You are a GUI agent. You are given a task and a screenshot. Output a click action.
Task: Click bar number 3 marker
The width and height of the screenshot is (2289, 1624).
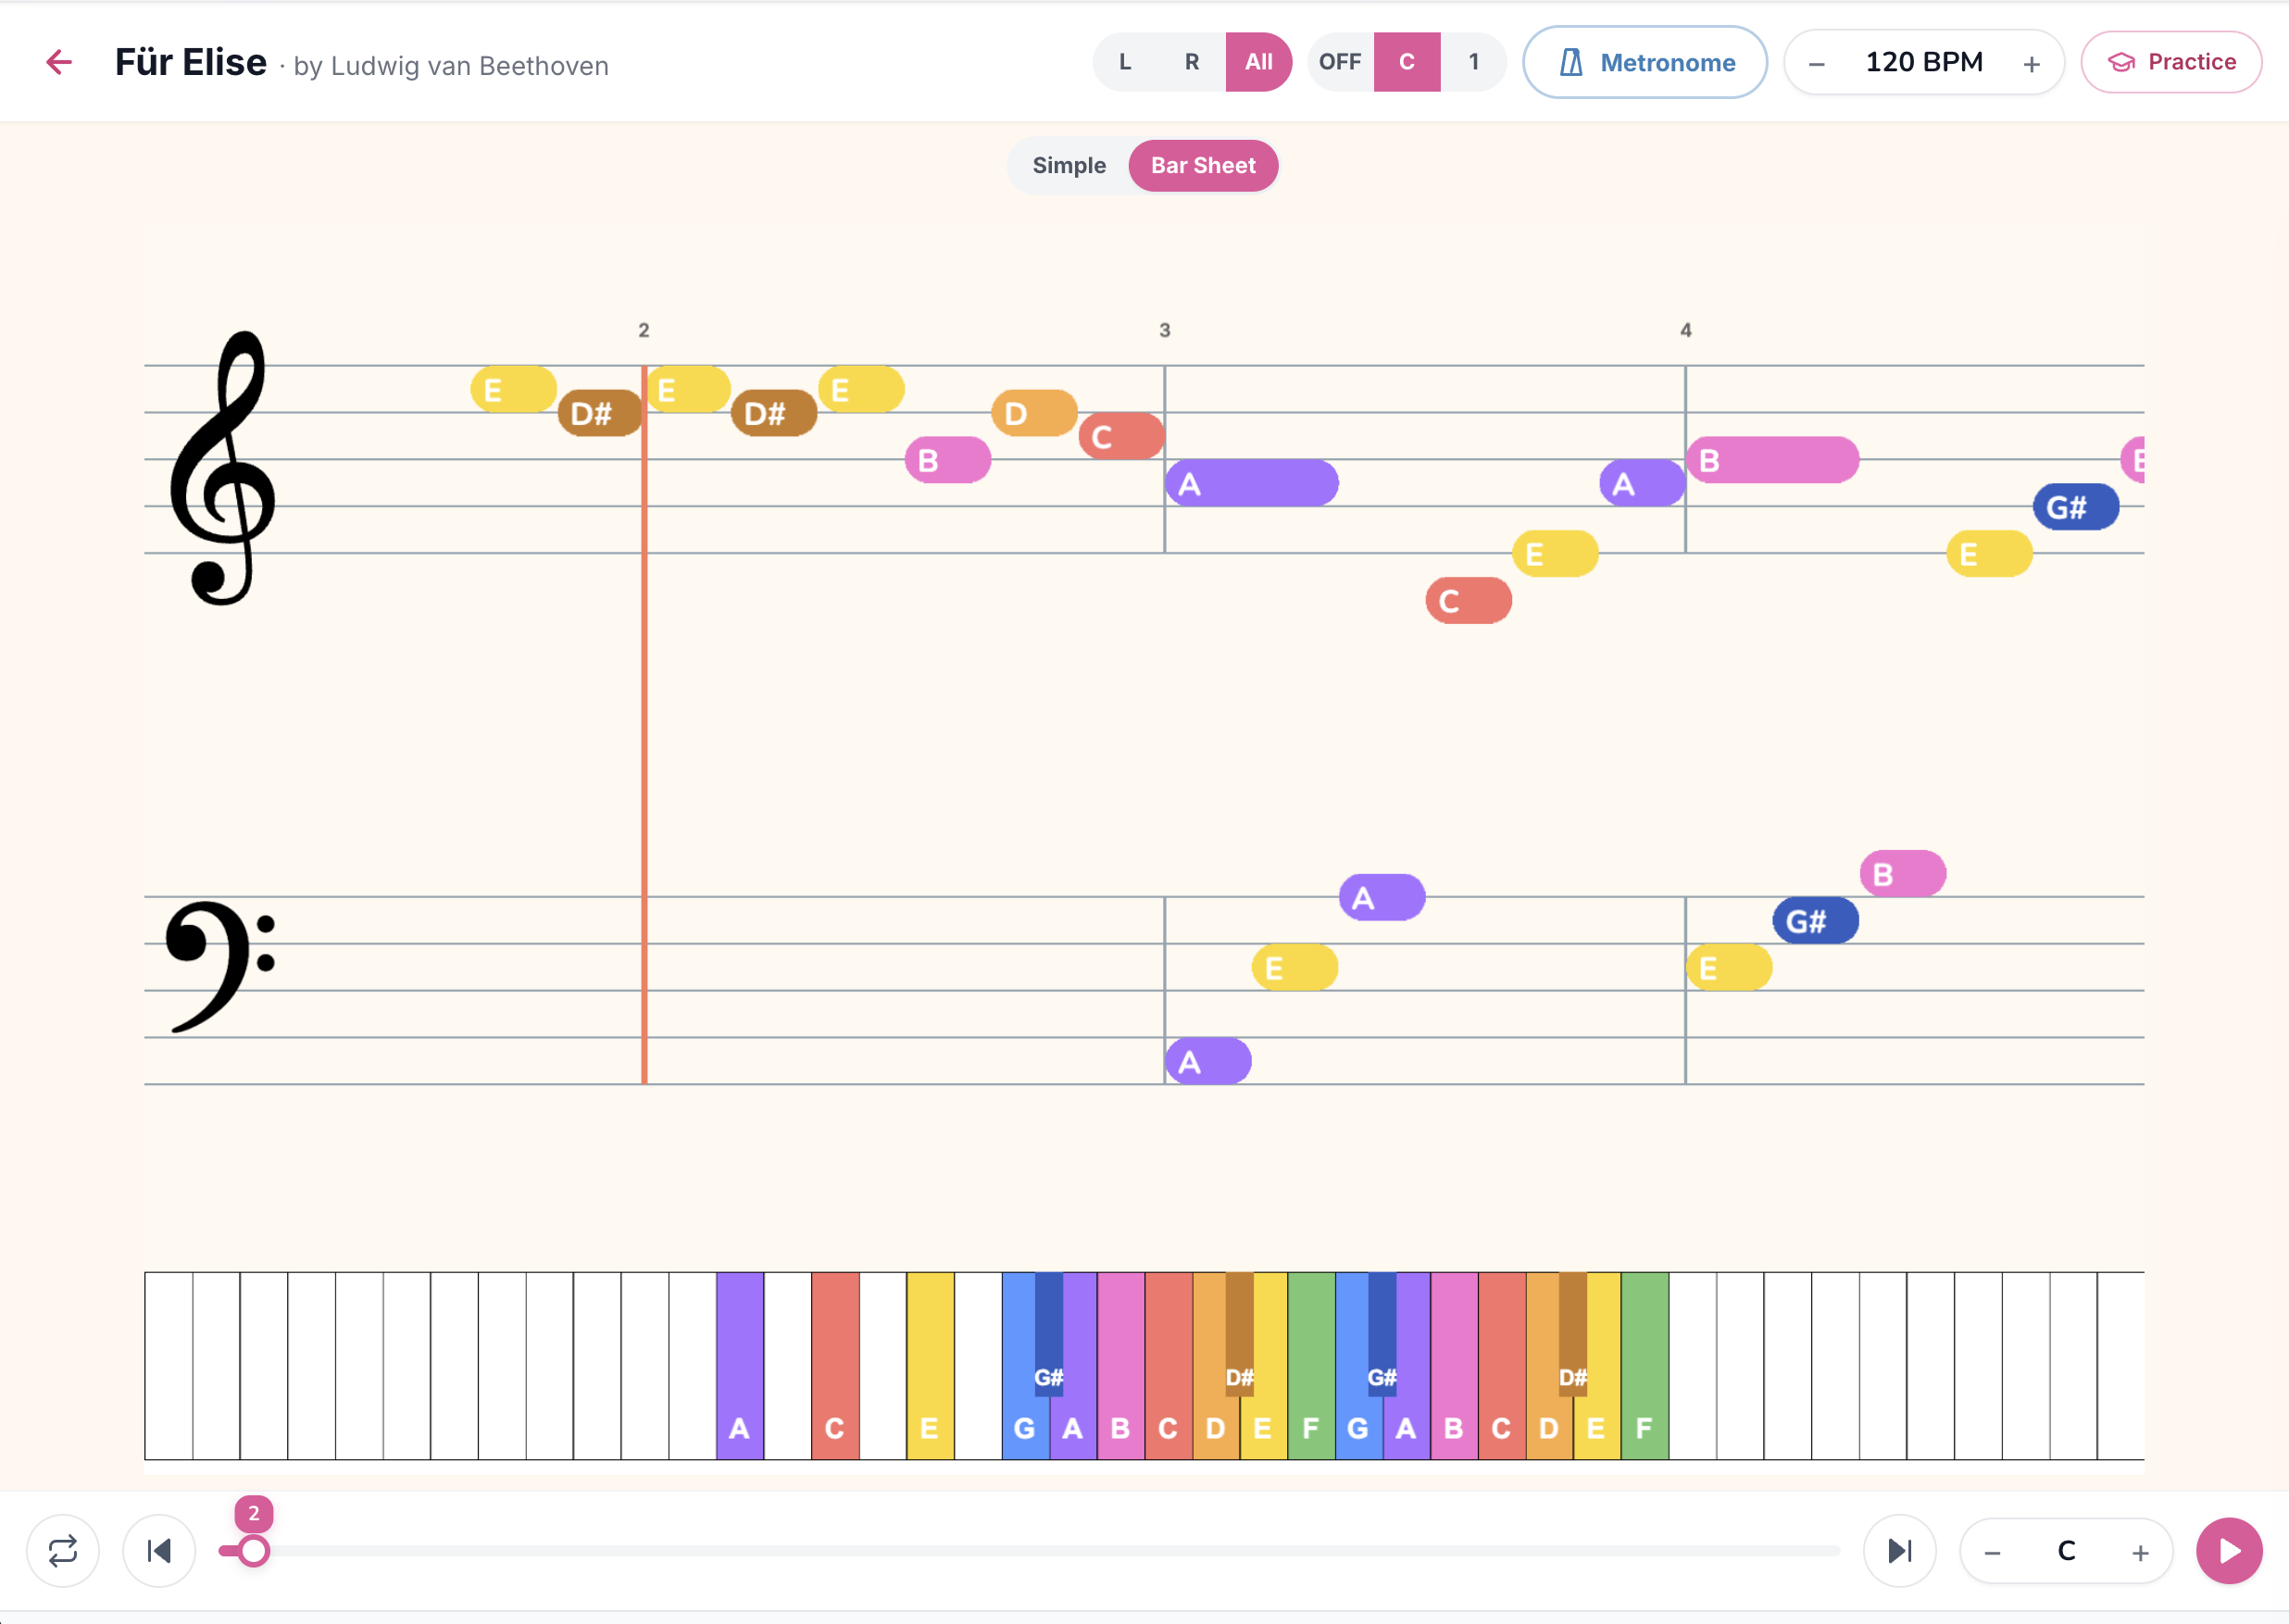click(1165, 330)
